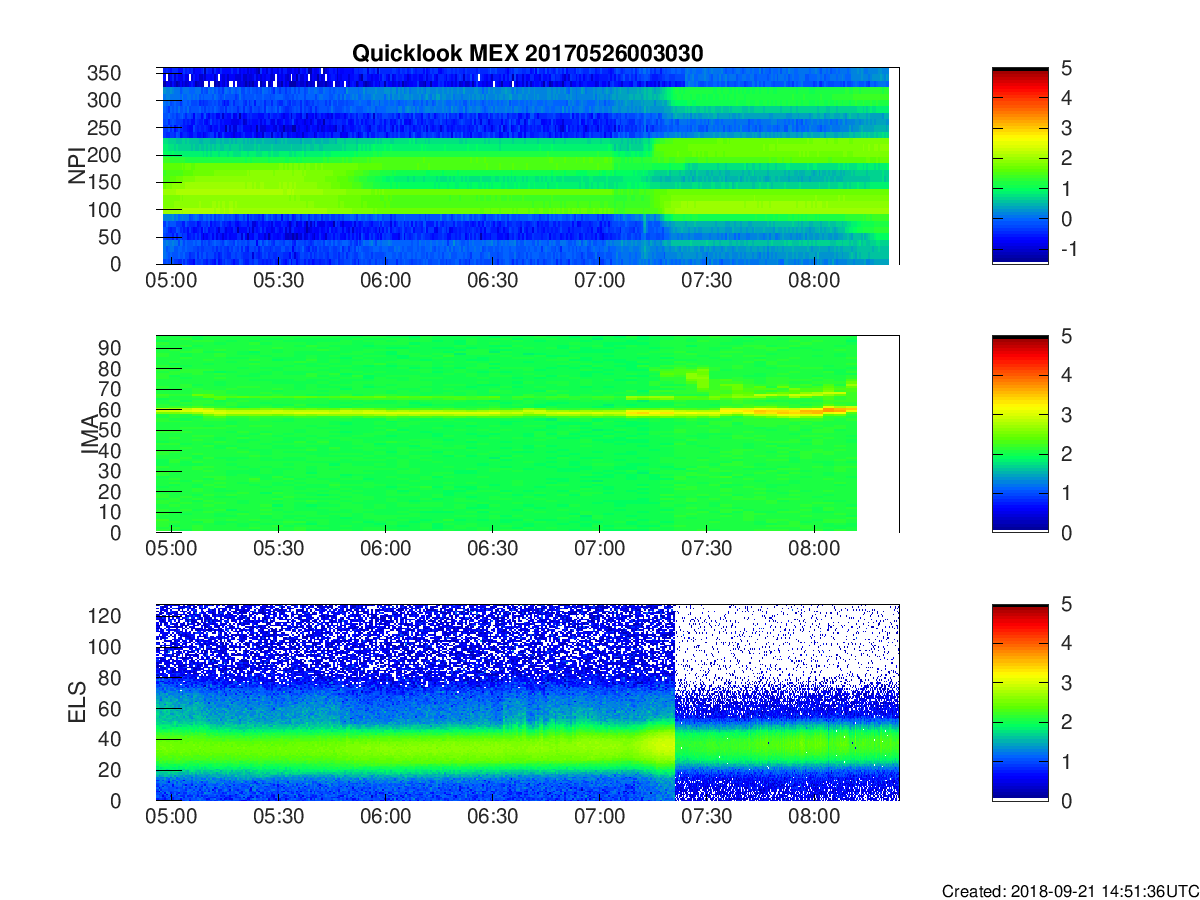
Task: Pick the 05:00 time label under NPI plot
Action: 171,281
